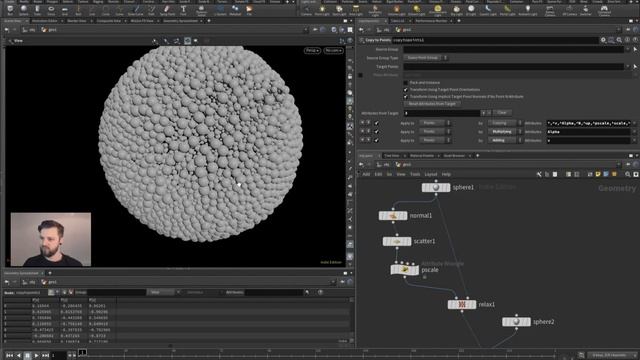Open the Edit menu in network editor
Image resolution: width=640 pixels, height=360 pixels.
pyautogui.click(x=378, y=174)
